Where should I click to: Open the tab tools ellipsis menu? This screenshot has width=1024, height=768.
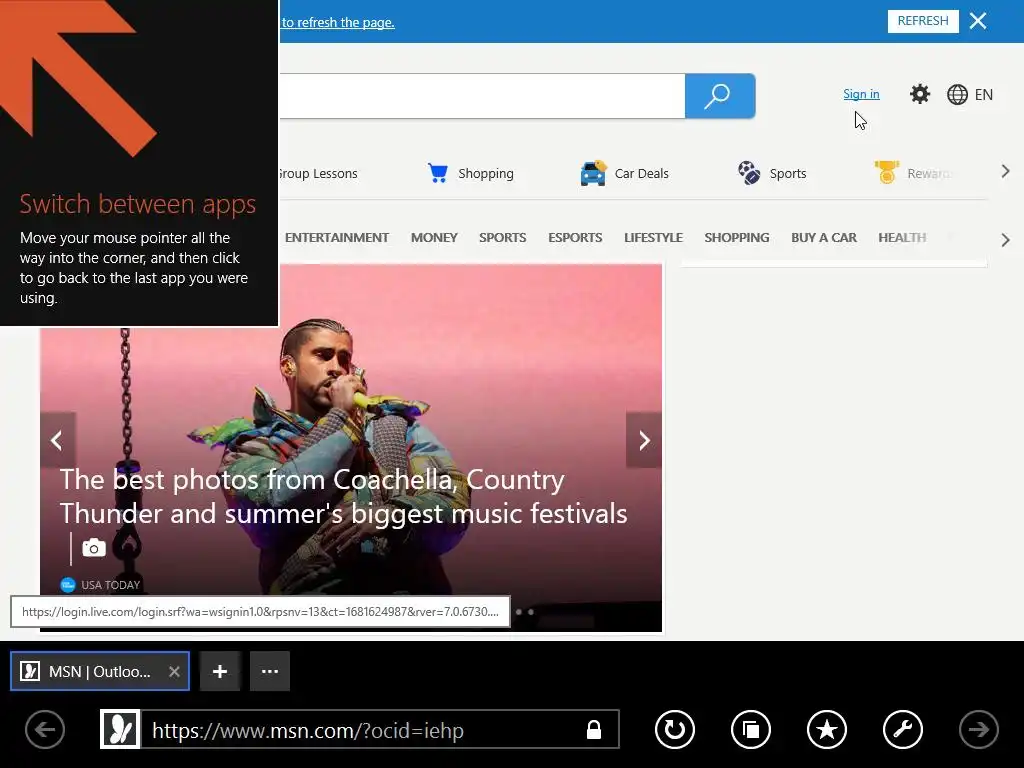click(x=270, y=671)
